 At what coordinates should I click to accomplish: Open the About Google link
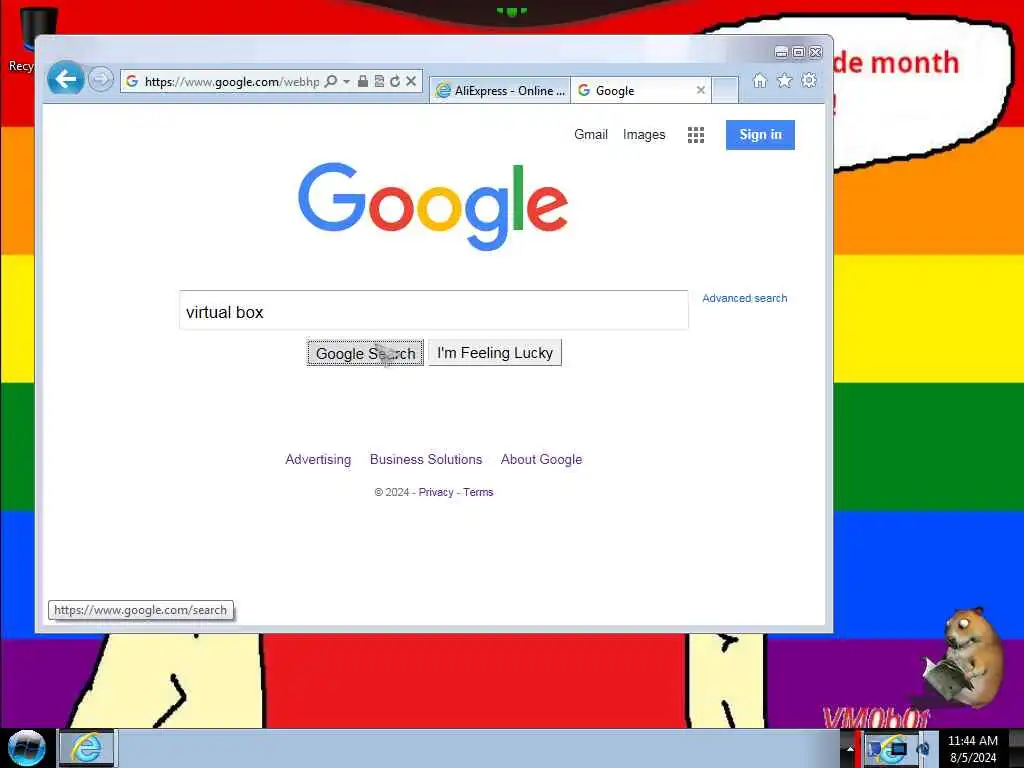[x=541, y=459]
